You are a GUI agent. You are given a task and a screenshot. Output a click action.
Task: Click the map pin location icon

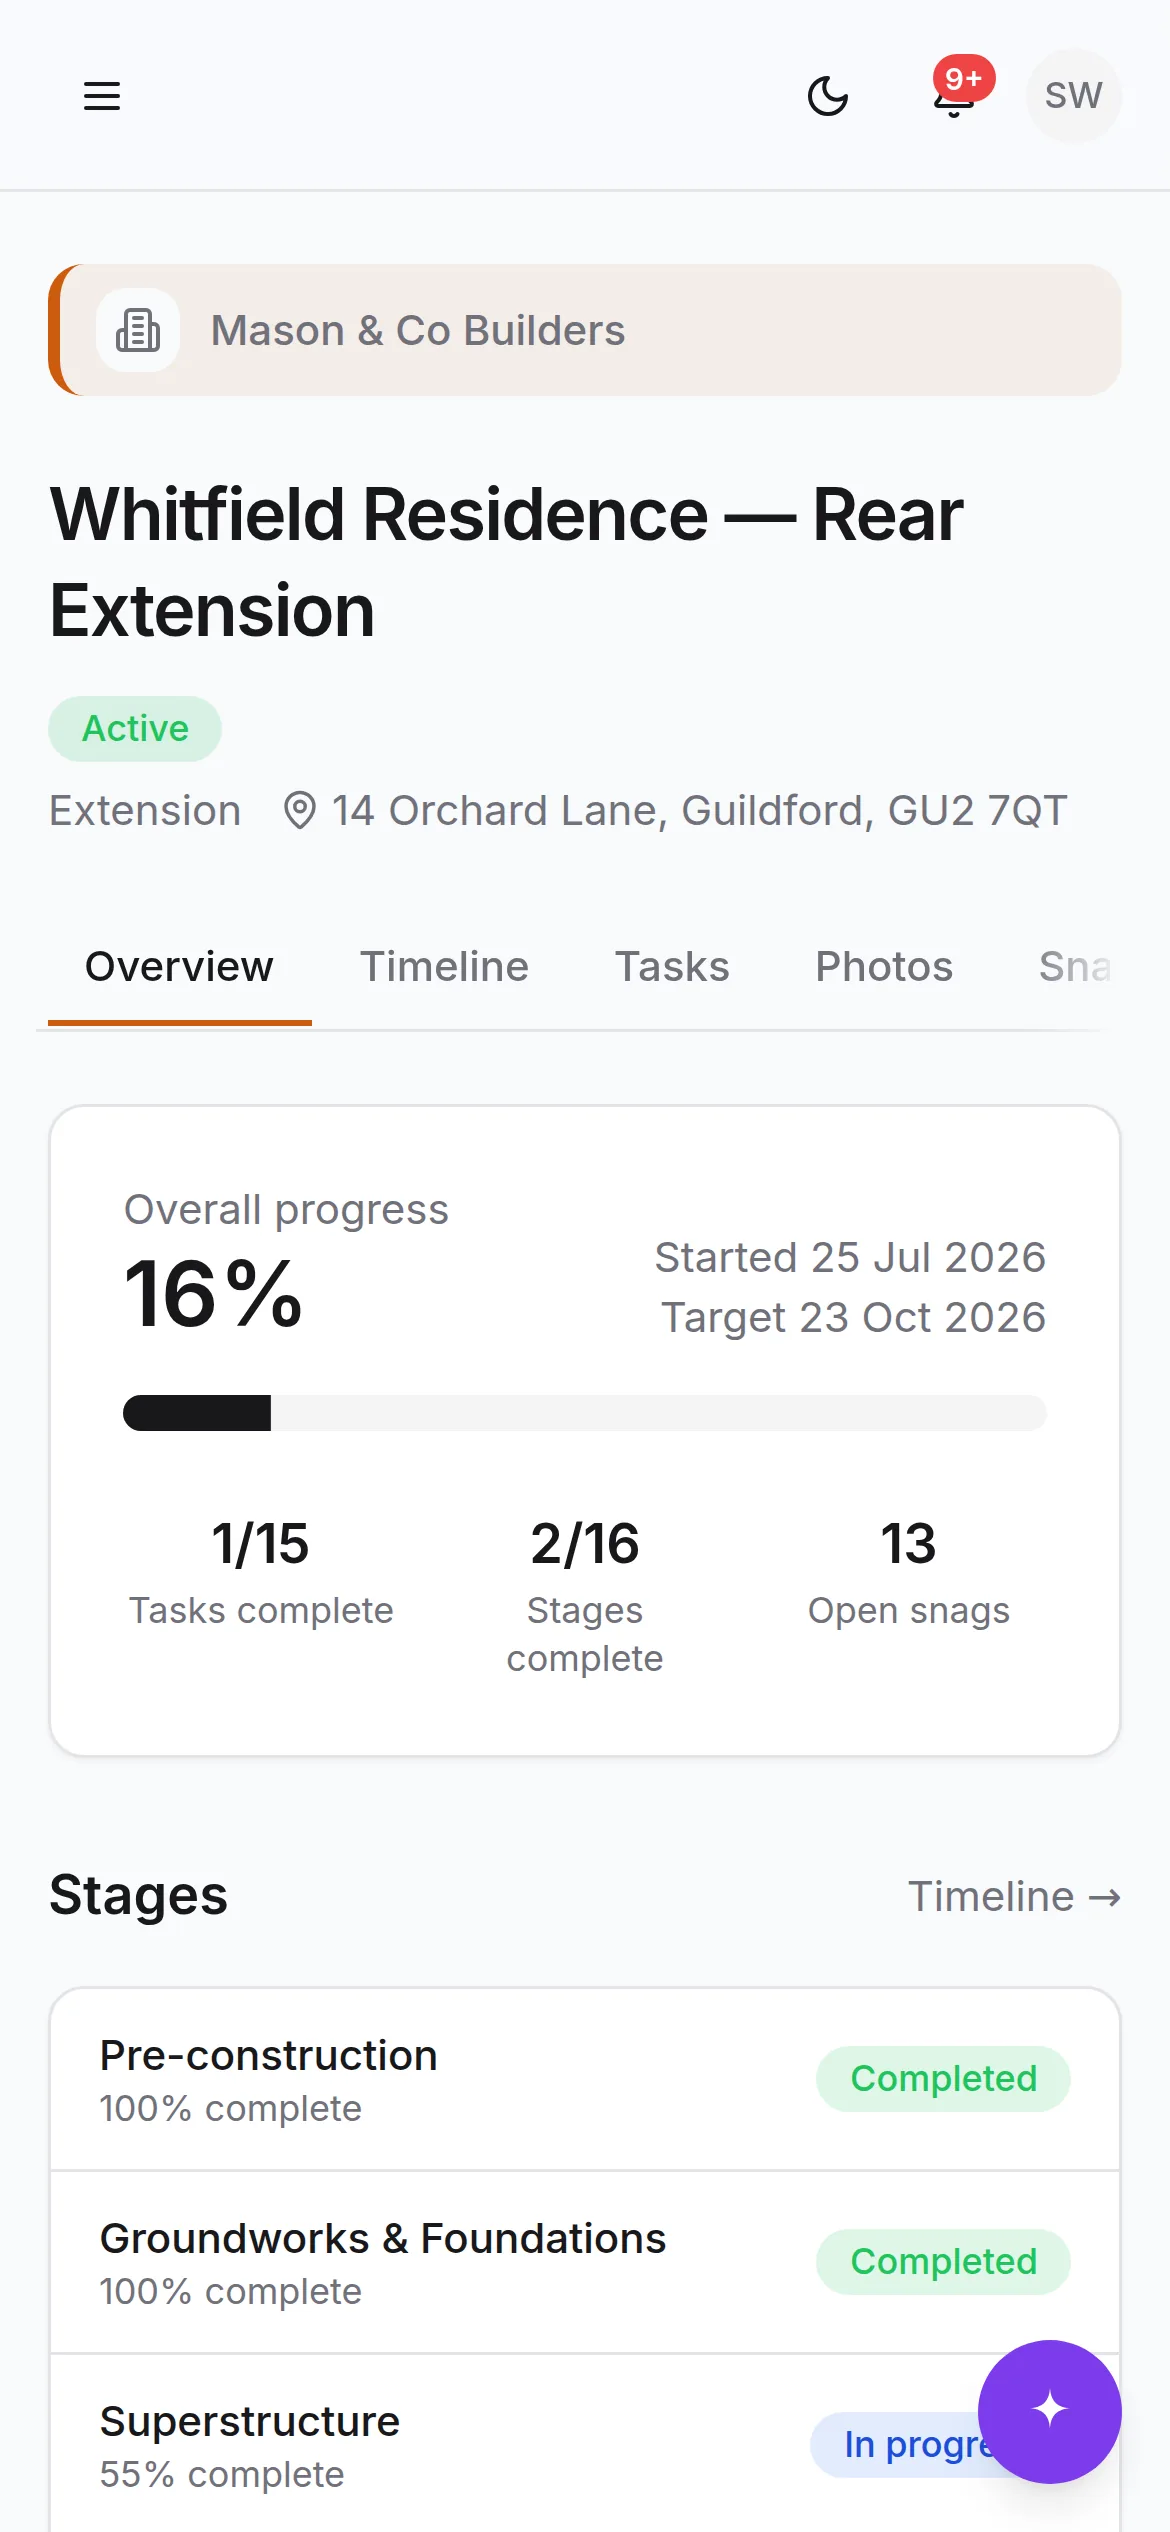pos(300,810)
